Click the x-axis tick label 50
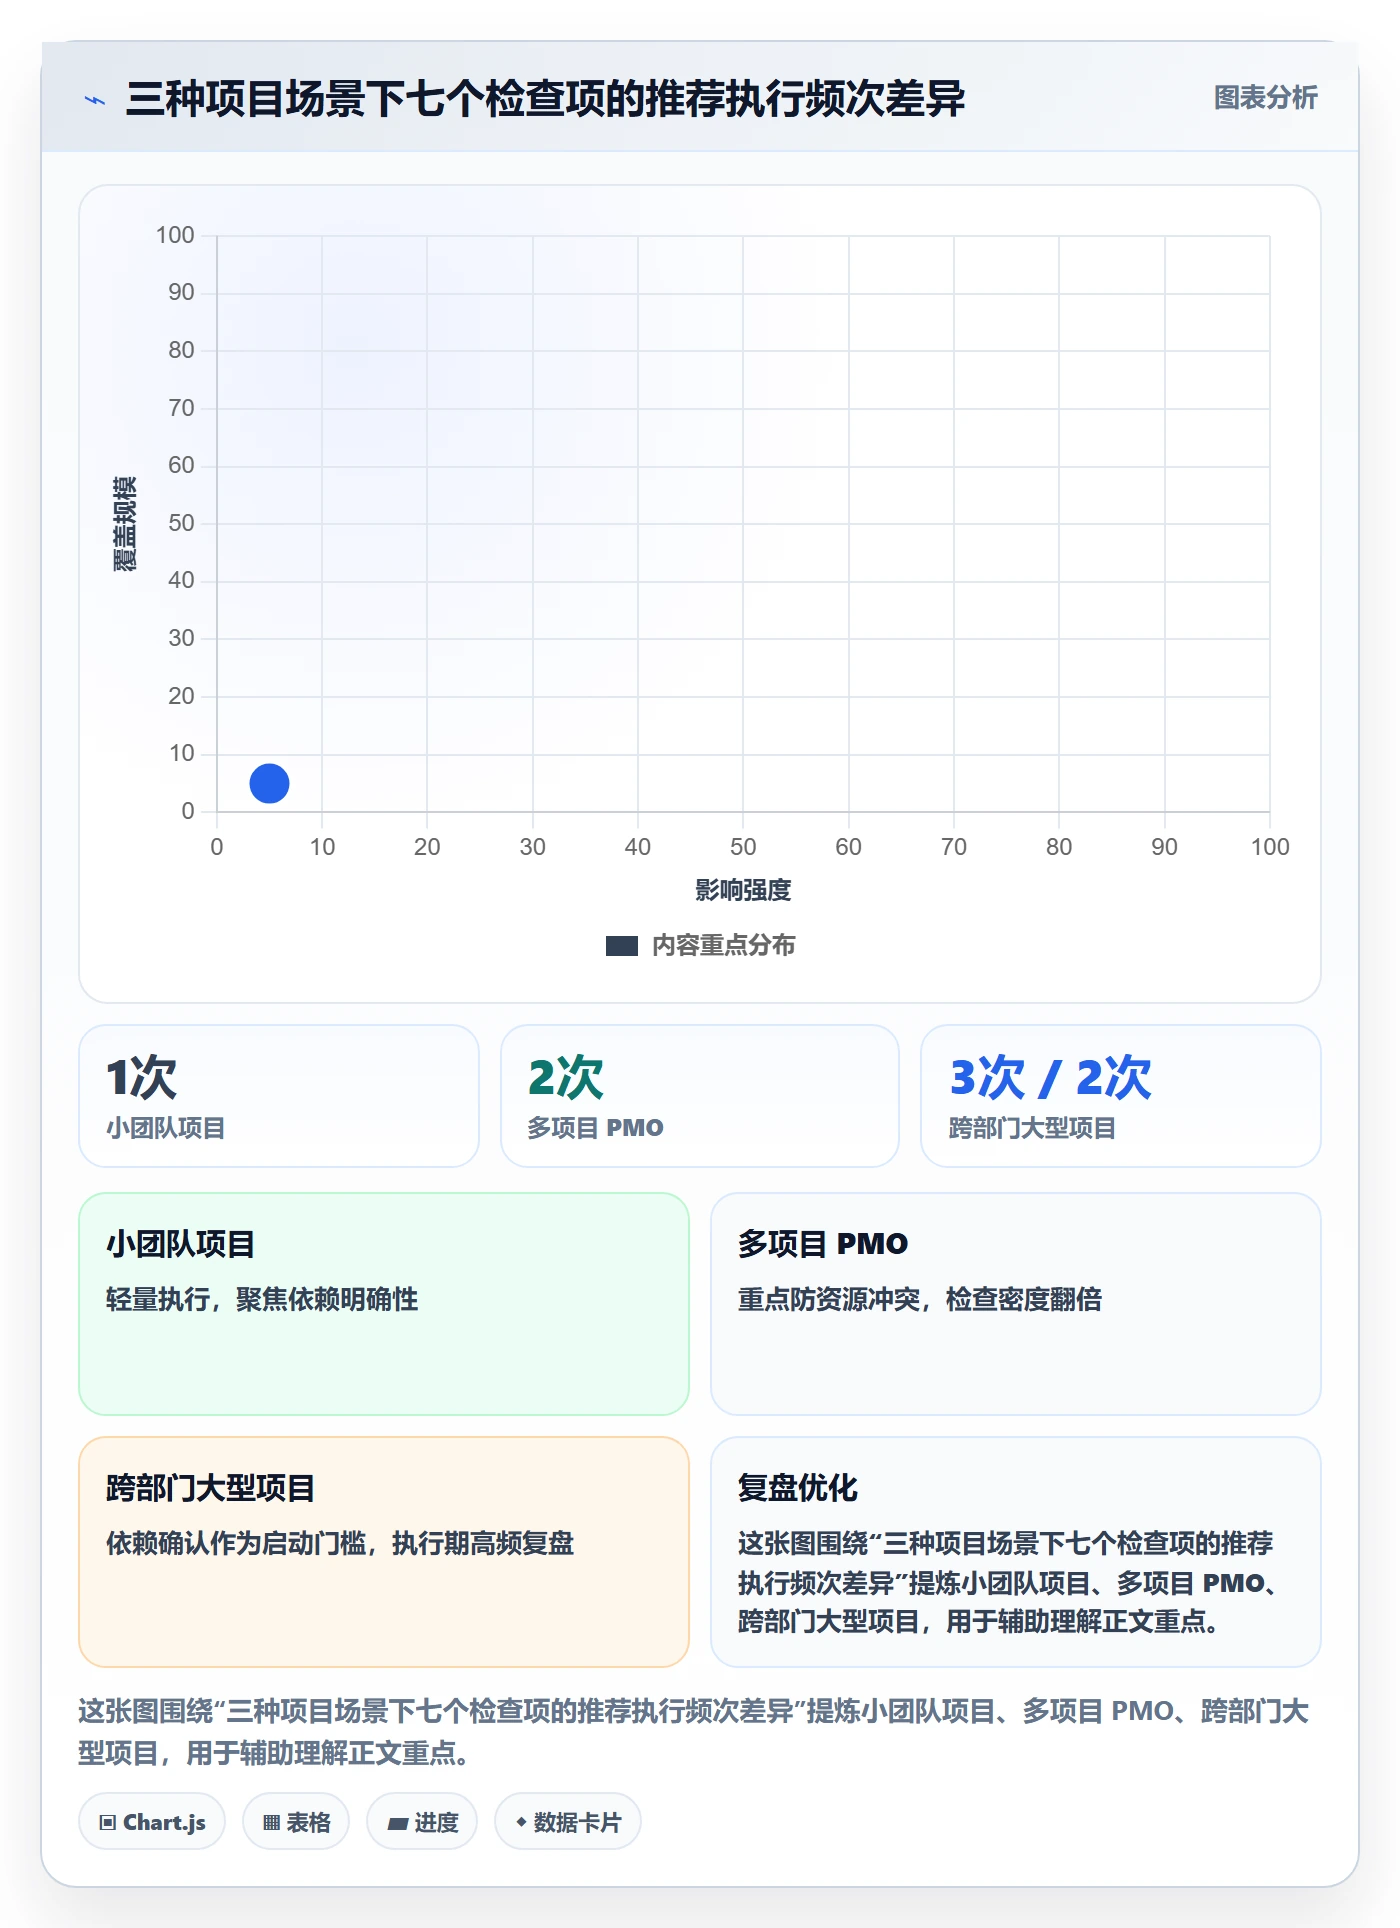Screen dimensions: 1400x1928 (743, 847)
